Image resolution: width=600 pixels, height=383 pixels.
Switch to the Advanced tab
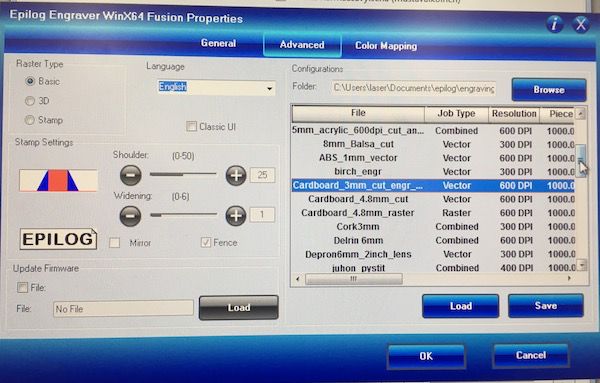coord(302,45)
